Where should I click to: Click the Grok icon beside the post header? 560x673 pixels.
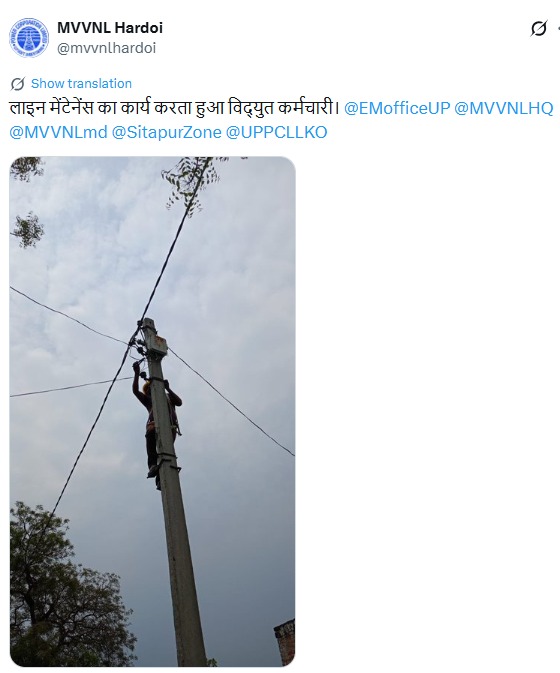click(539, 28)
